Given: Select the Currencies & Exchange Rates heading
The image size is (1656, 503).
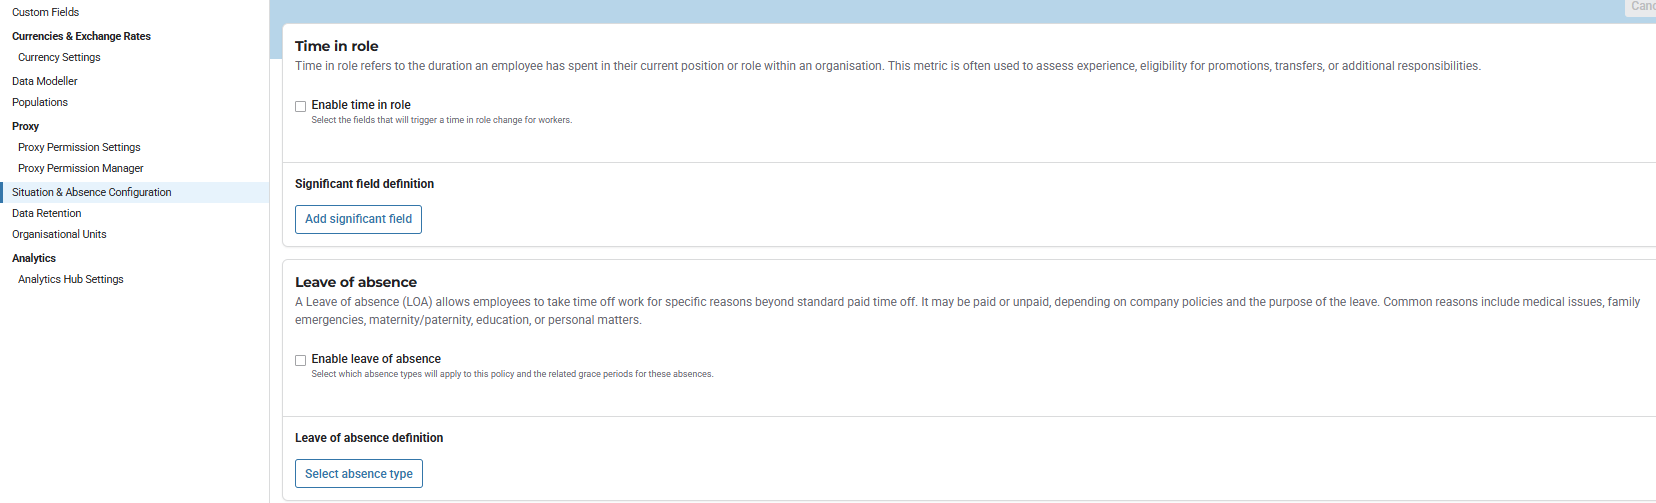Looking at the screenshot, I should 81,36.
